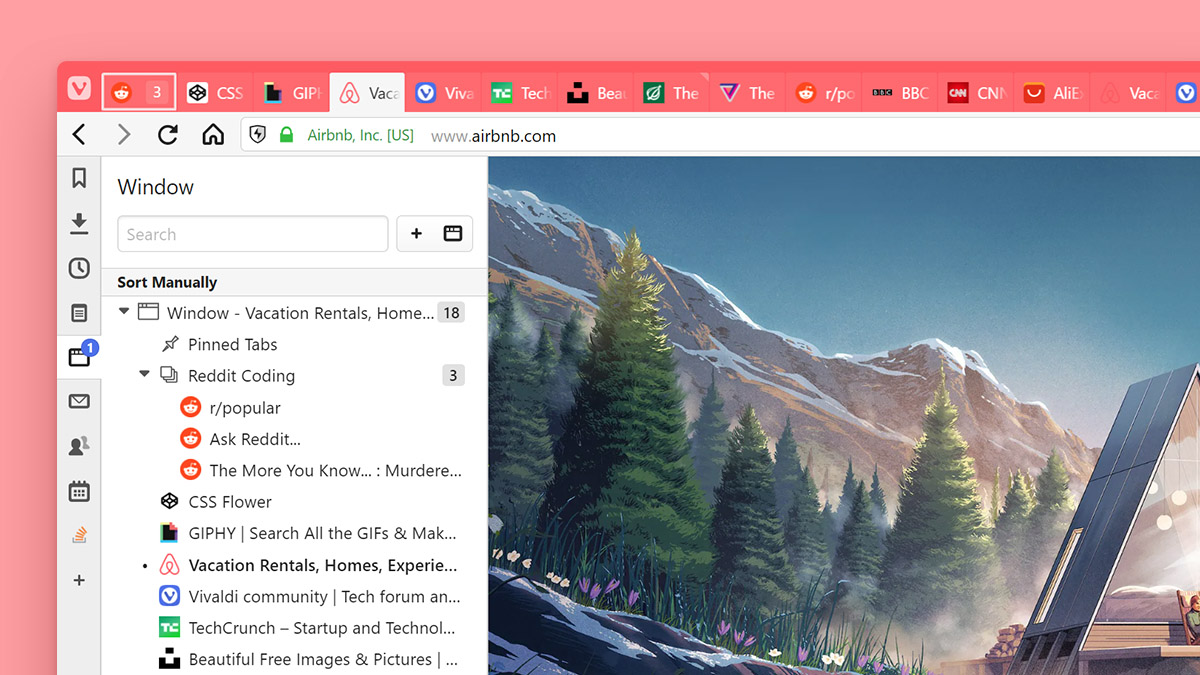Open the Notes panel

click(x=79, y=312)
